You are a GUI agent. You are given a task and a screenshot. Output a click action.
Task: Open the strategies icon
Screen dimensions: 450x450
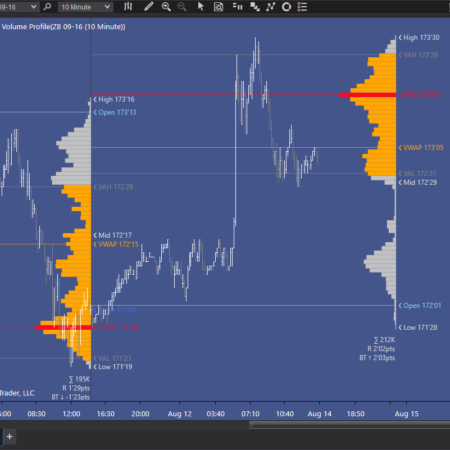[270, 7]
